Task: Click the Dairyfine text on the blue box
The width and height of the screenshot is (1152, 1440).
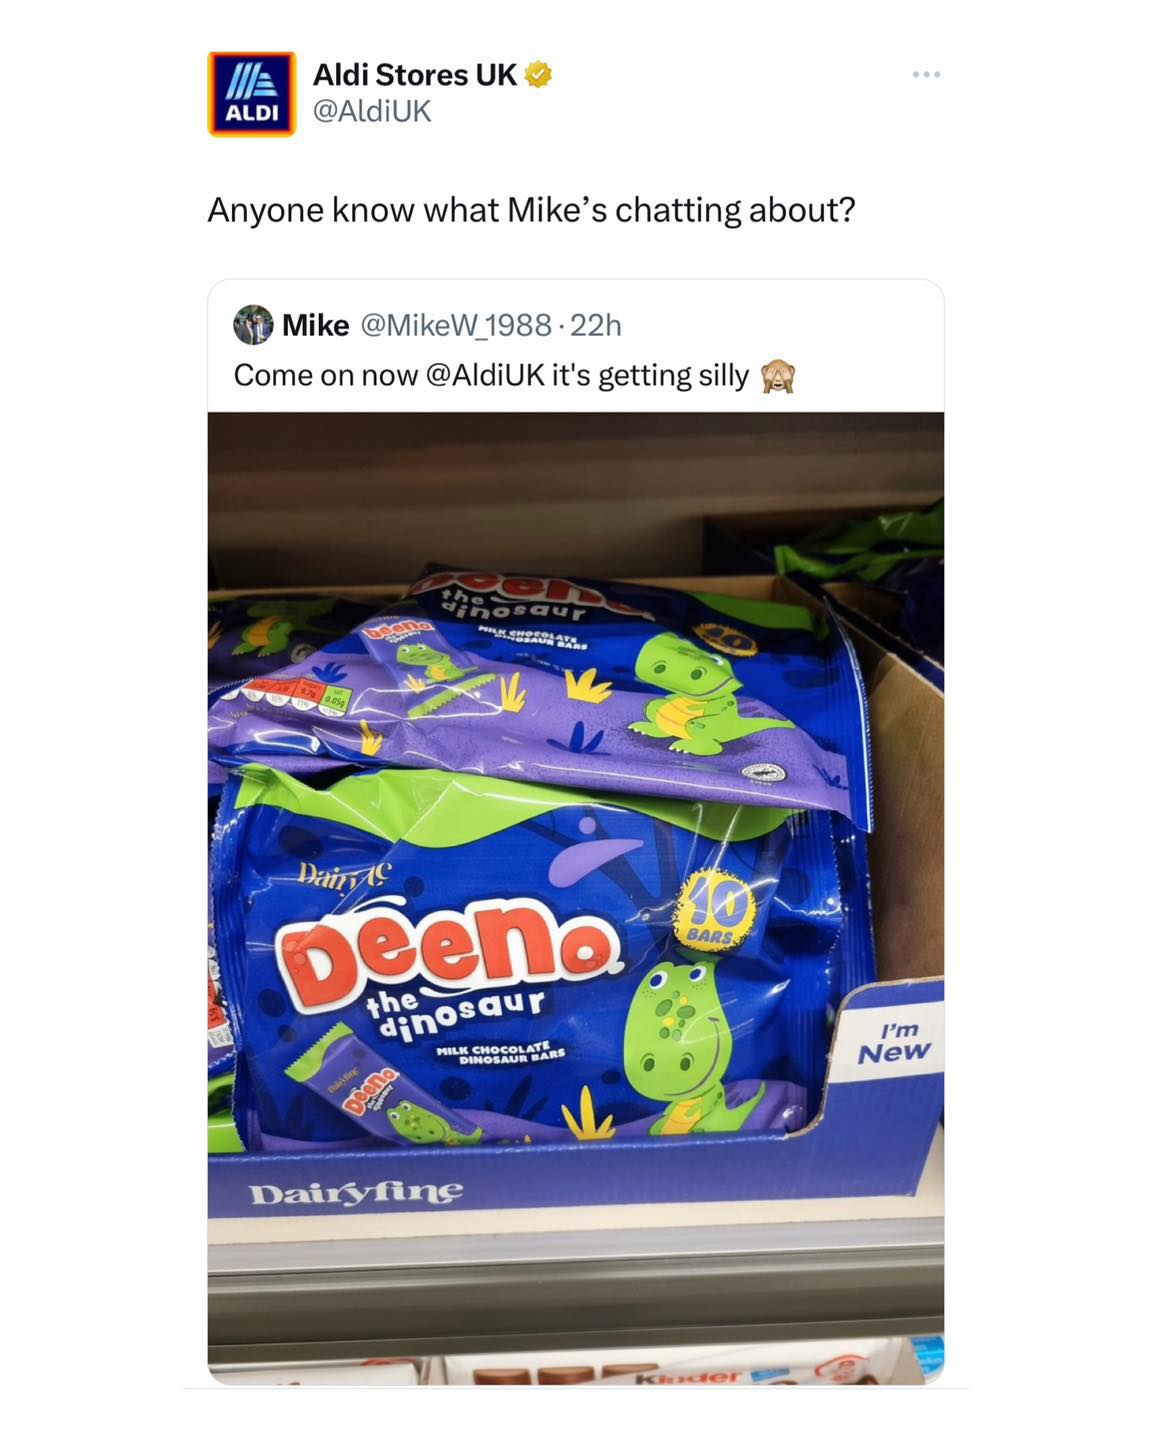Action: (x=356, y=1193)
